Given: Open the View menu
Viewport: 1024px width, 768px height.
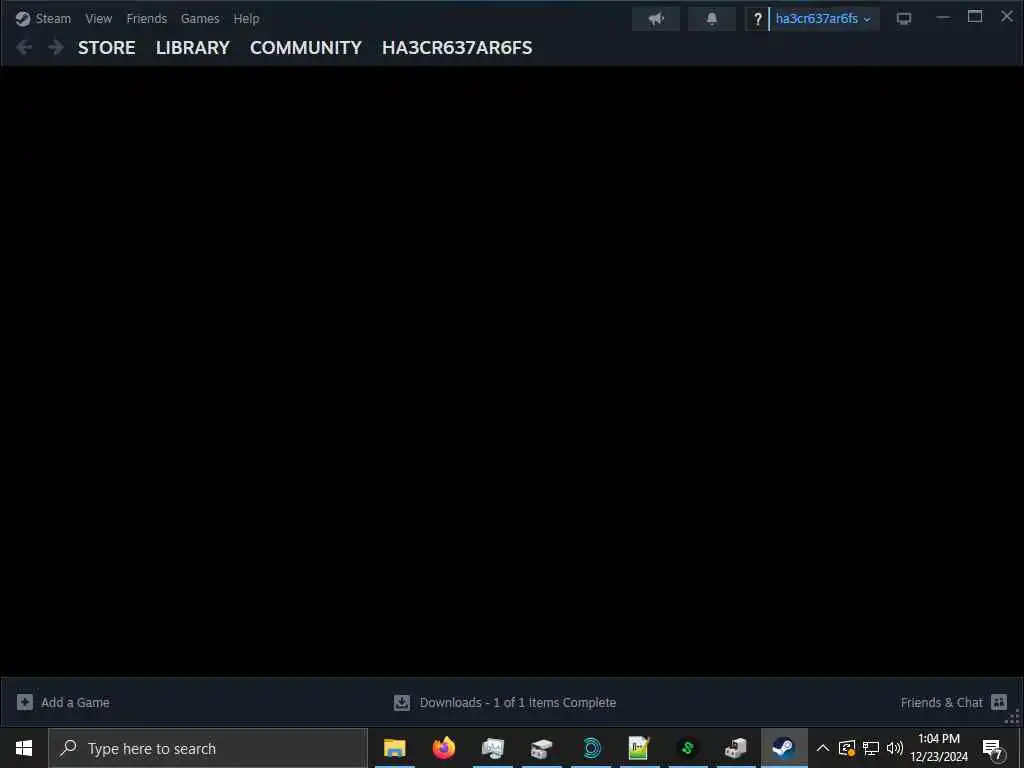Looking at the screenshot, I should 99,19.
